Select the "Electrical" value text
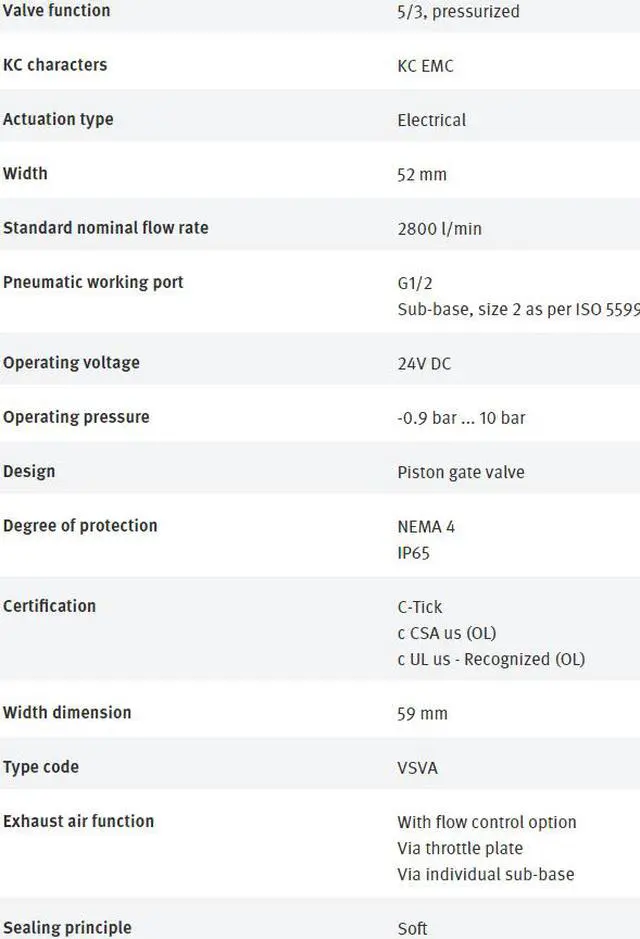The height and width of the screenshot is (939, 640). 431,120
